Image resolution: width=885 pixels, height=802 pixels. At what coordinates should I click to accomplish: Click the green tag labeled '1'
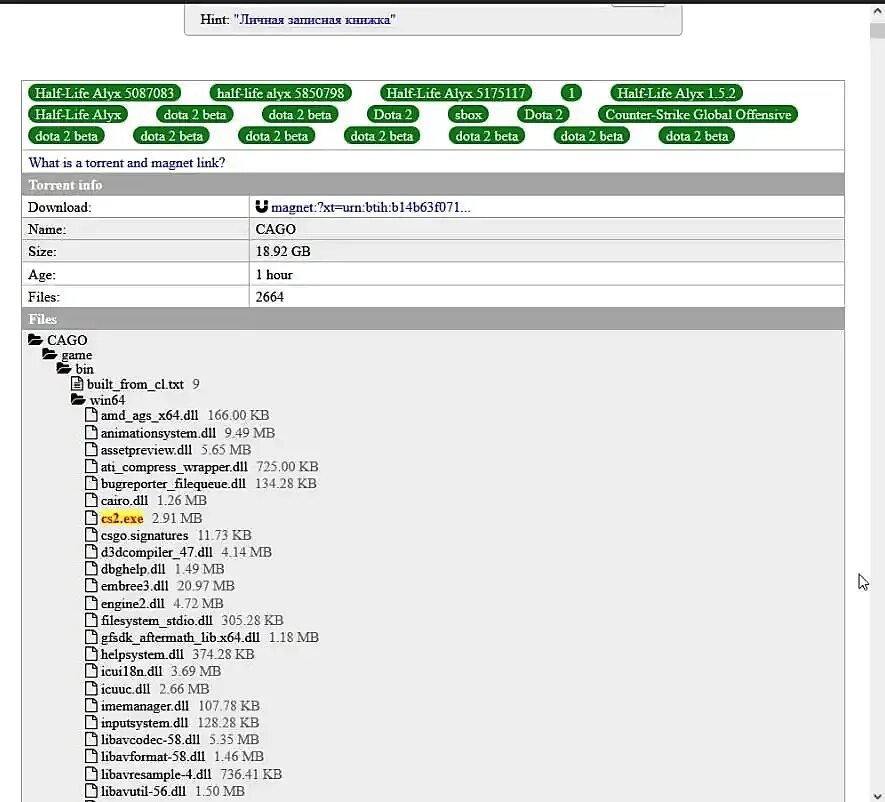tap(571, 93)
